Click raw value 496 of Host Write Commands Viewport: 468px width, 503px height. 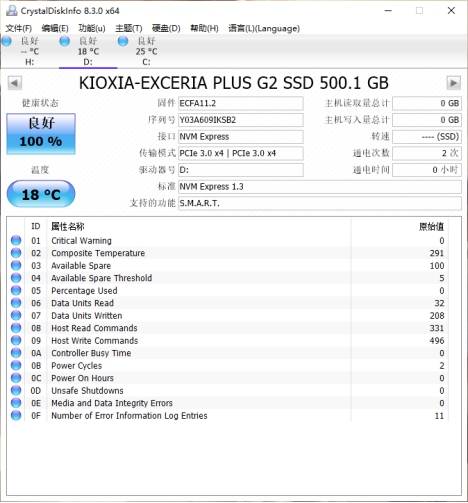[437, 340]
